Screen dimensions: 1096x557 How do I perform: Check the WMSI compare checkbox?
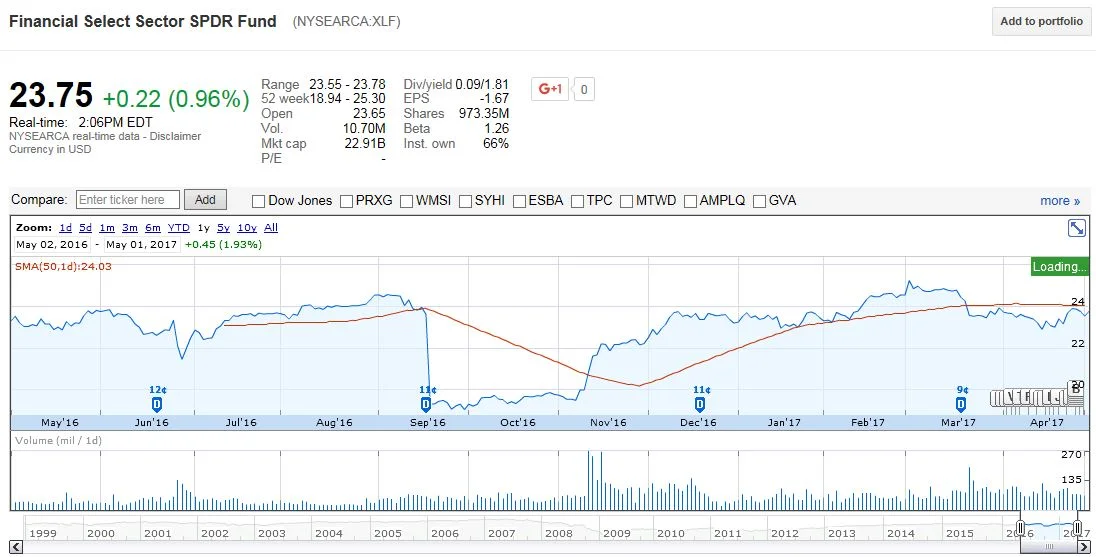coord(406,201)
